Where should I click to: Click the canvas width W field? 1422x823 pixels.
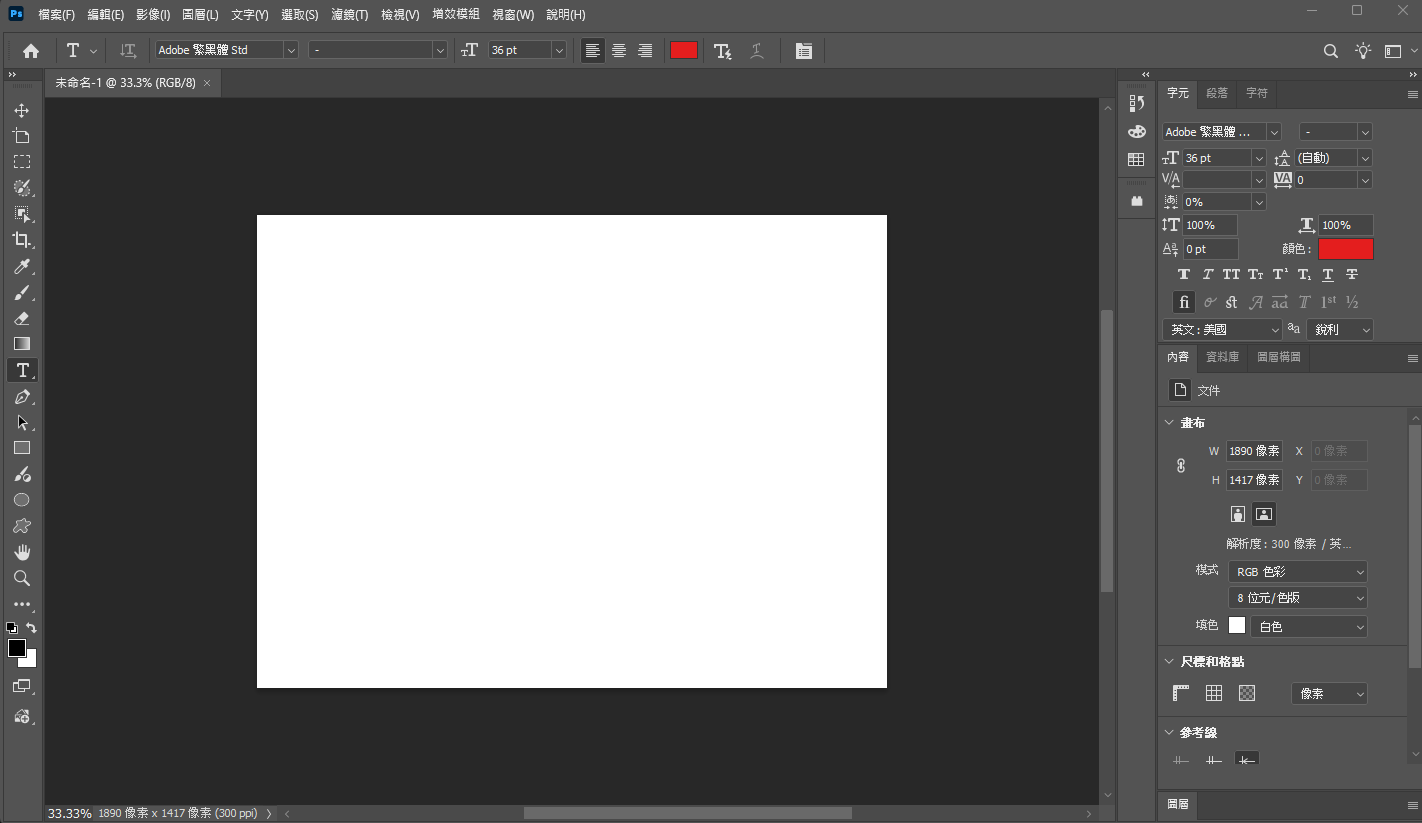click(1254, 451)
